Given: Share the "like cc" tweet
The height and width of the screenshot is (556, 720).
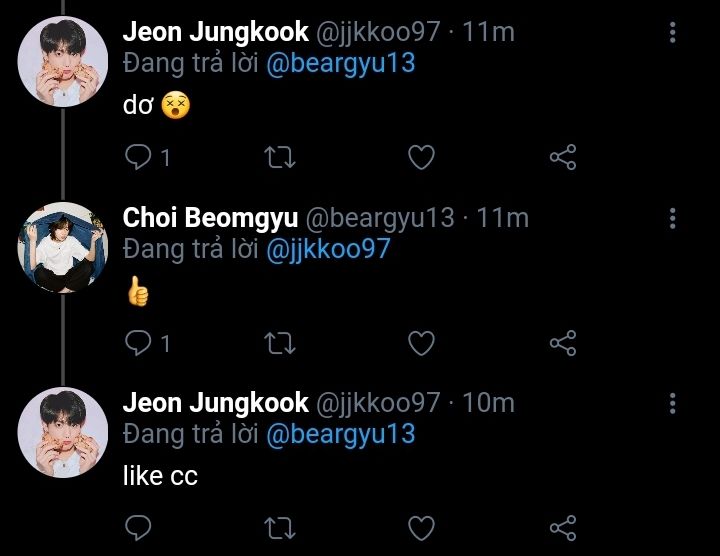Looking at the screenshot, I should (x=563, y=527).
